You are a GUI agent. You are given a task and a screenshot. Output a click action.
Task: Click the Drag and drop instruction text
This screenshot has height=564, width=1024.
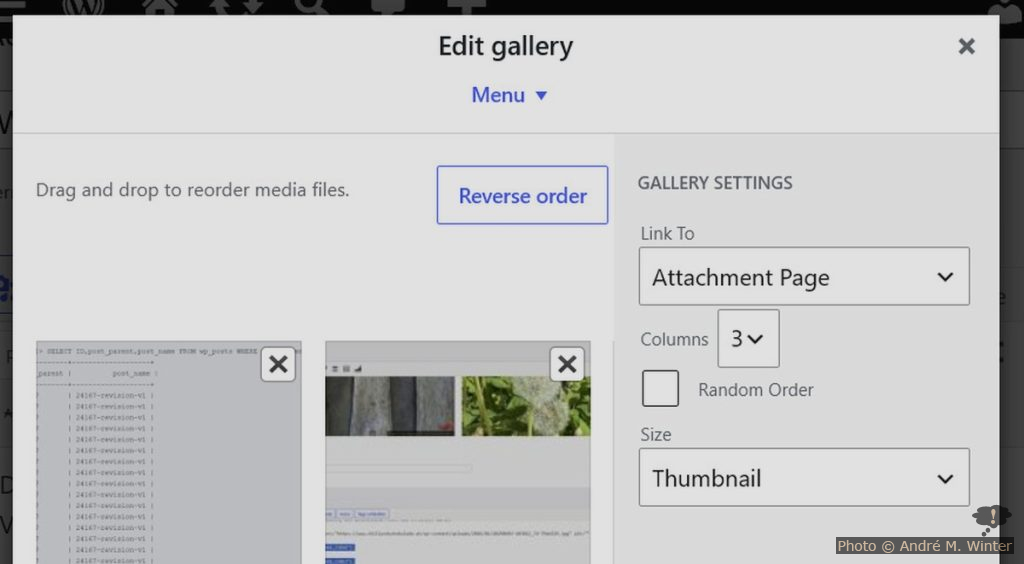click(x=193, y=190)
